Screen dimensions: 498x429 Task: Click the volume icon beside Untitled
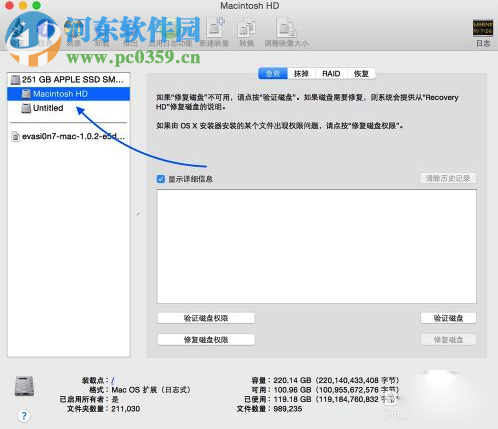coord(26,108)
